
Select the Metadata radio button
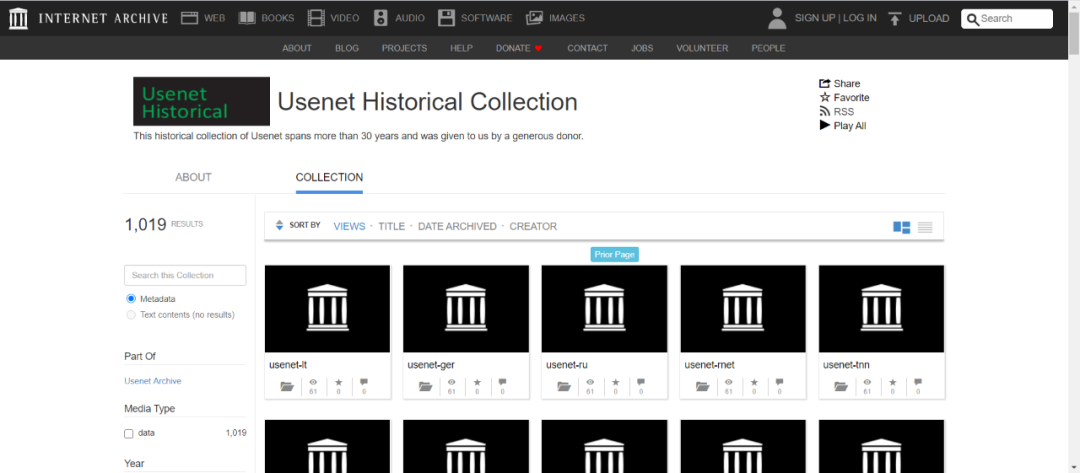point(130,299)
